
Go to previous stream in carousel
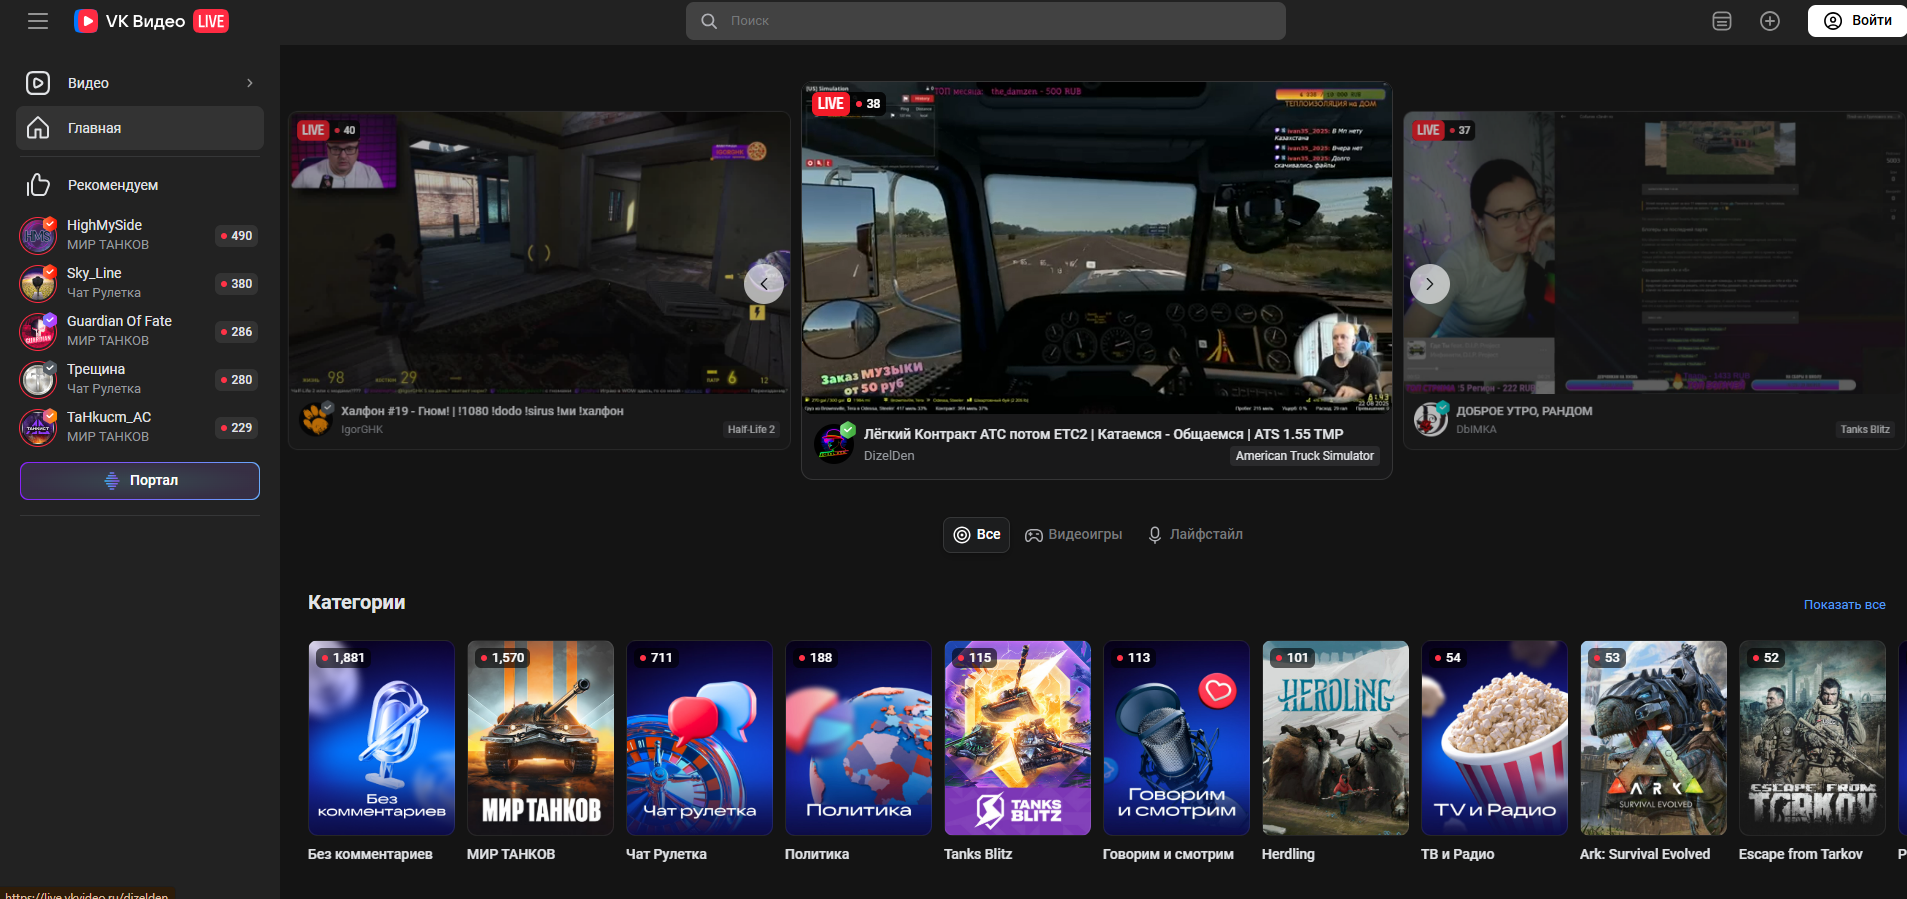click(764, 284)
